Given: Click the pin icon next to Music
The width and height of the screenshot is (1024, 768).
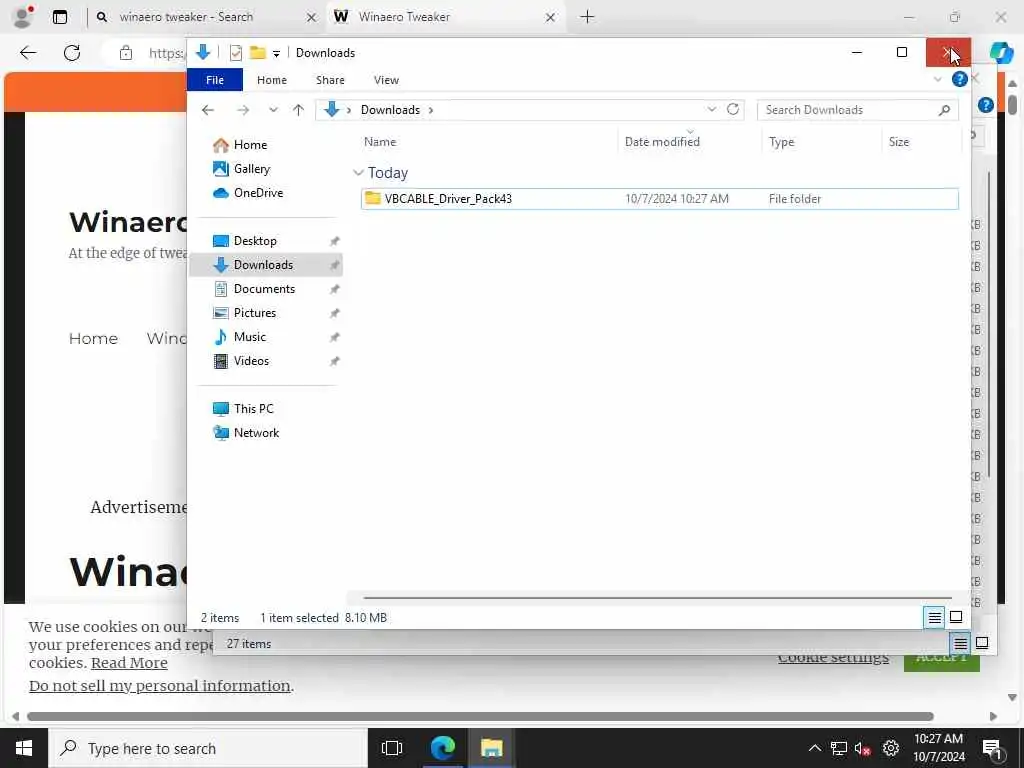Looking at the screenshot, I should click(334, 338).
